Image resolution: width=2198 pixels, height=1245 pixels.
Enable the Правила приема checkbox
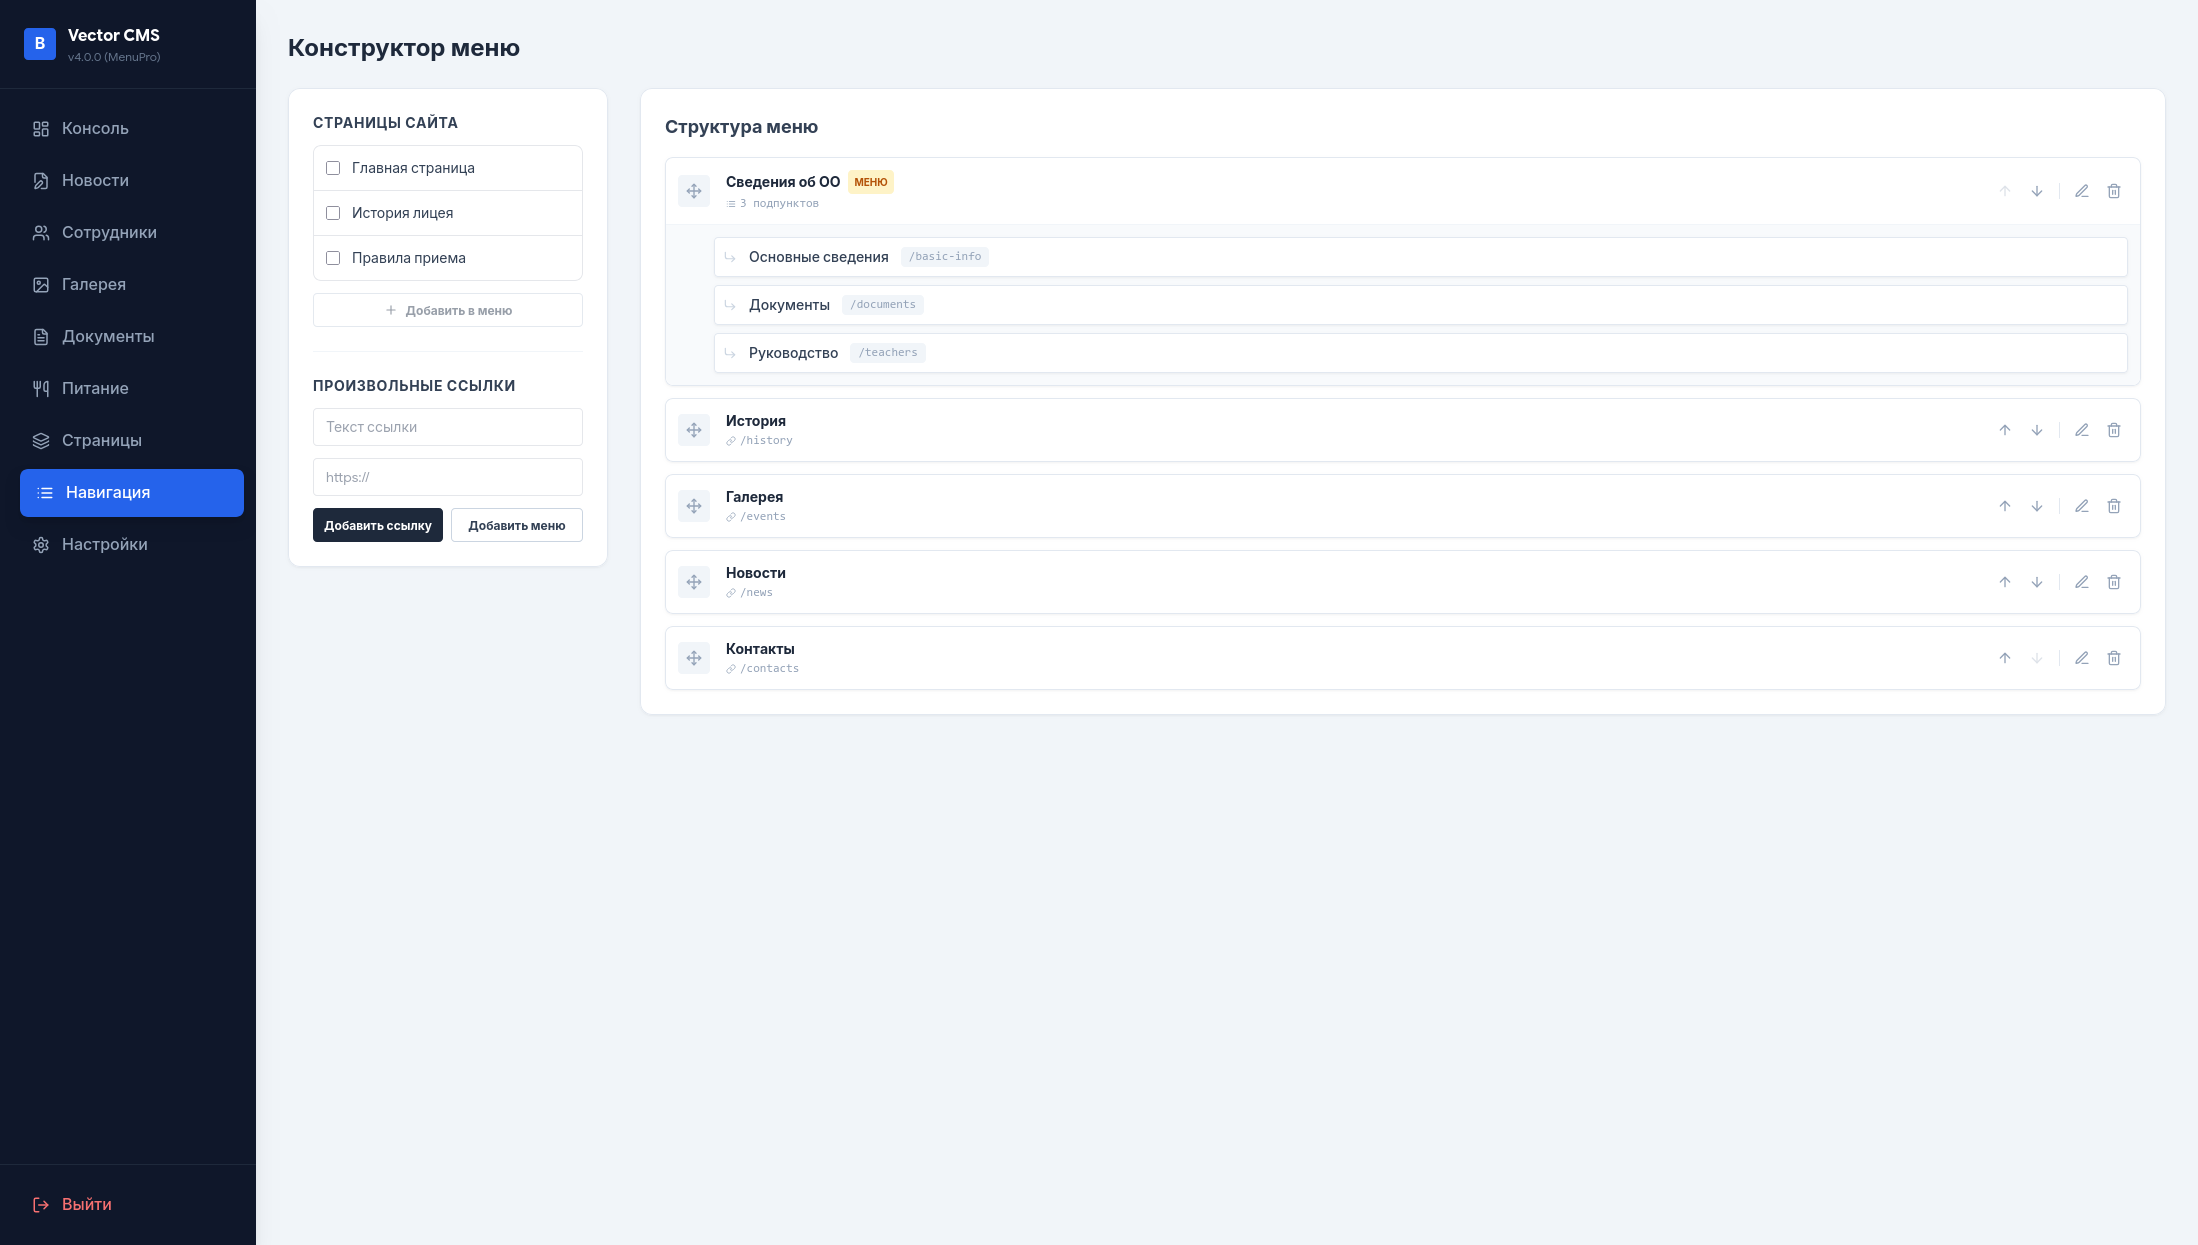click(x=333, y=258)
